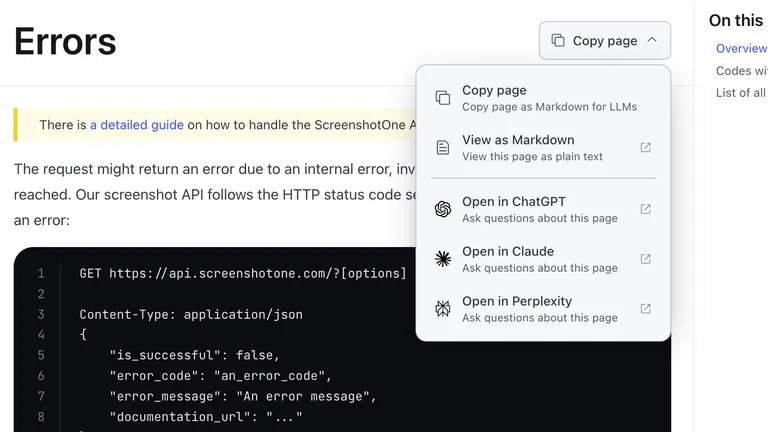Open the 'Codes wi…' table of contents link
This screenshot has width=768, height=432.
(x=742, y=71)
